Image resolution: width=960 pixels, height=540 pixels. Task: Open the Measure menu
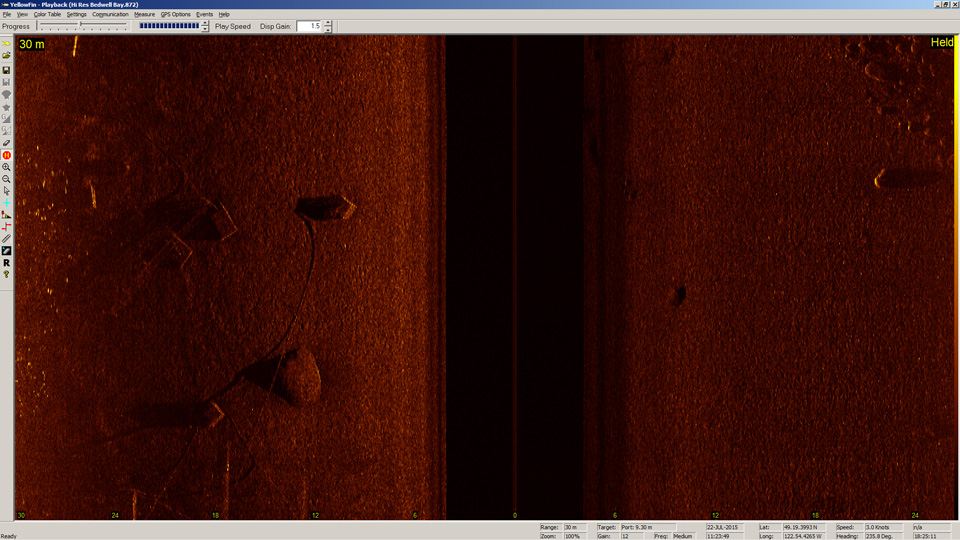tap(144, 14)
